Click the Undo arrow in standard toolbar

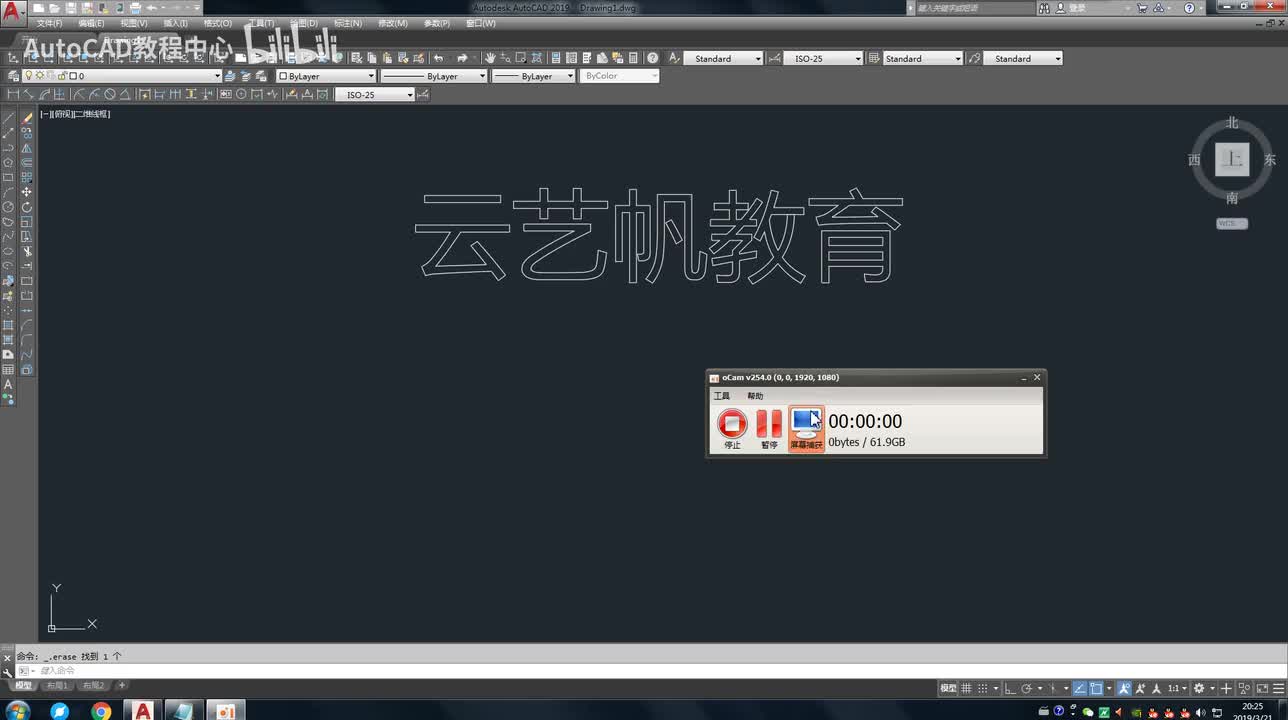(x=438, y=58)
